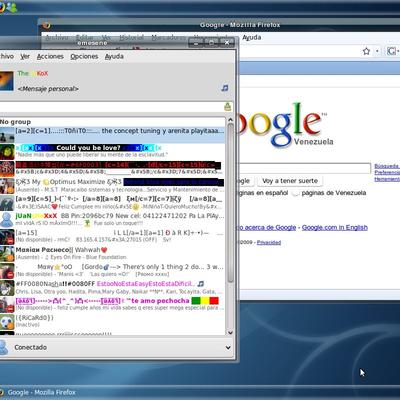Open the dropdown arrow next to bookmark star
This screenshot has width=400, height=400.
click(377, 51)
